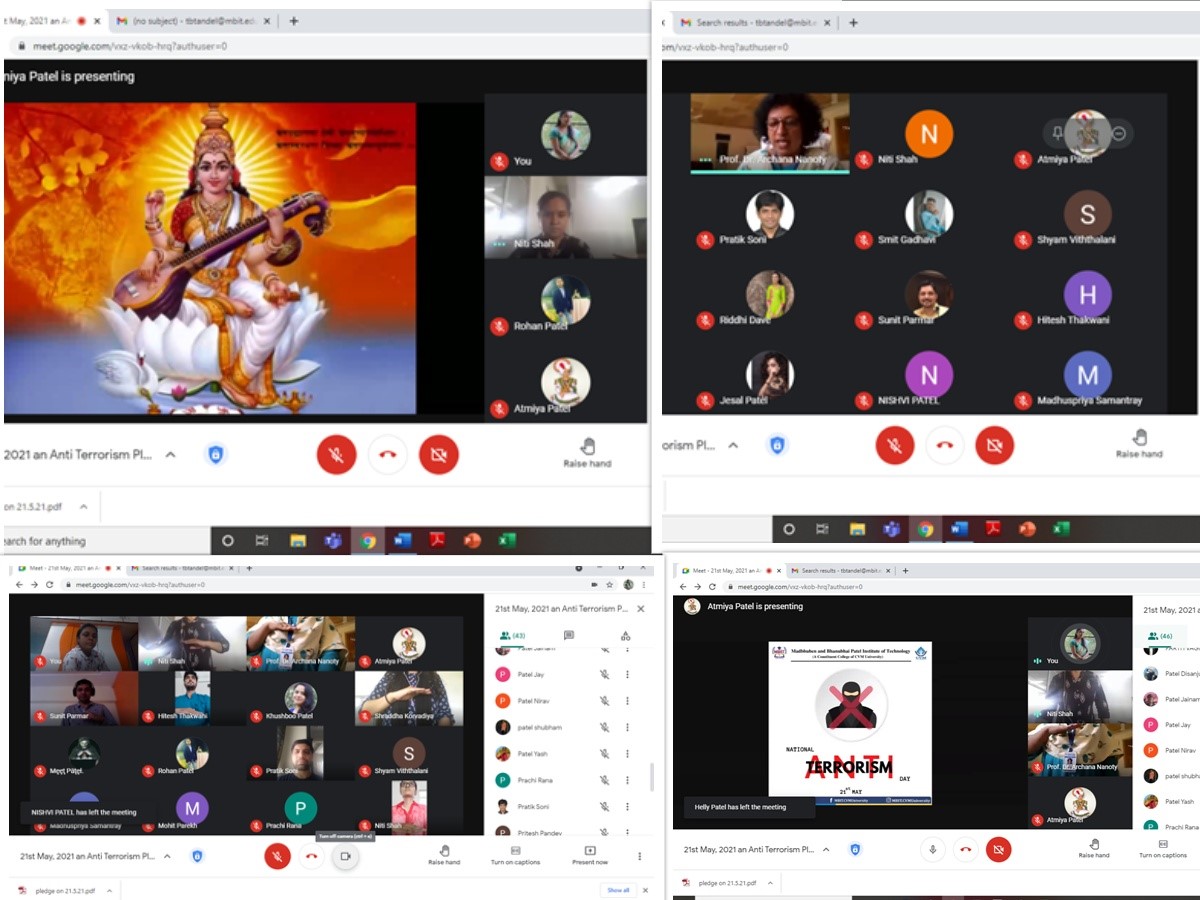Mute microphone in the bottom-right Meet window
Viewport: 1200px width, 900px height.
coord(932,850)
